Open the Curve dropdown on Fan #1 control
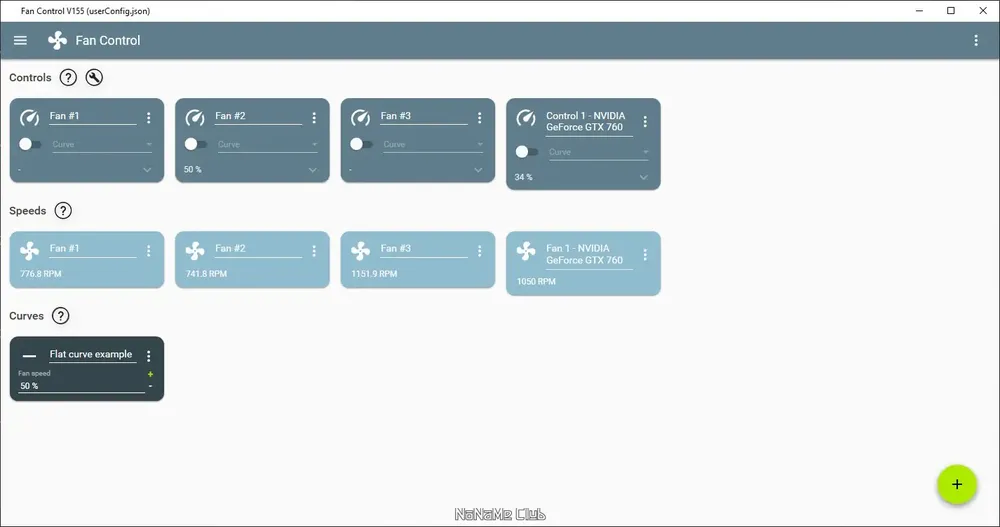This screenshot has width=1000, height=527. pos(102,145)
